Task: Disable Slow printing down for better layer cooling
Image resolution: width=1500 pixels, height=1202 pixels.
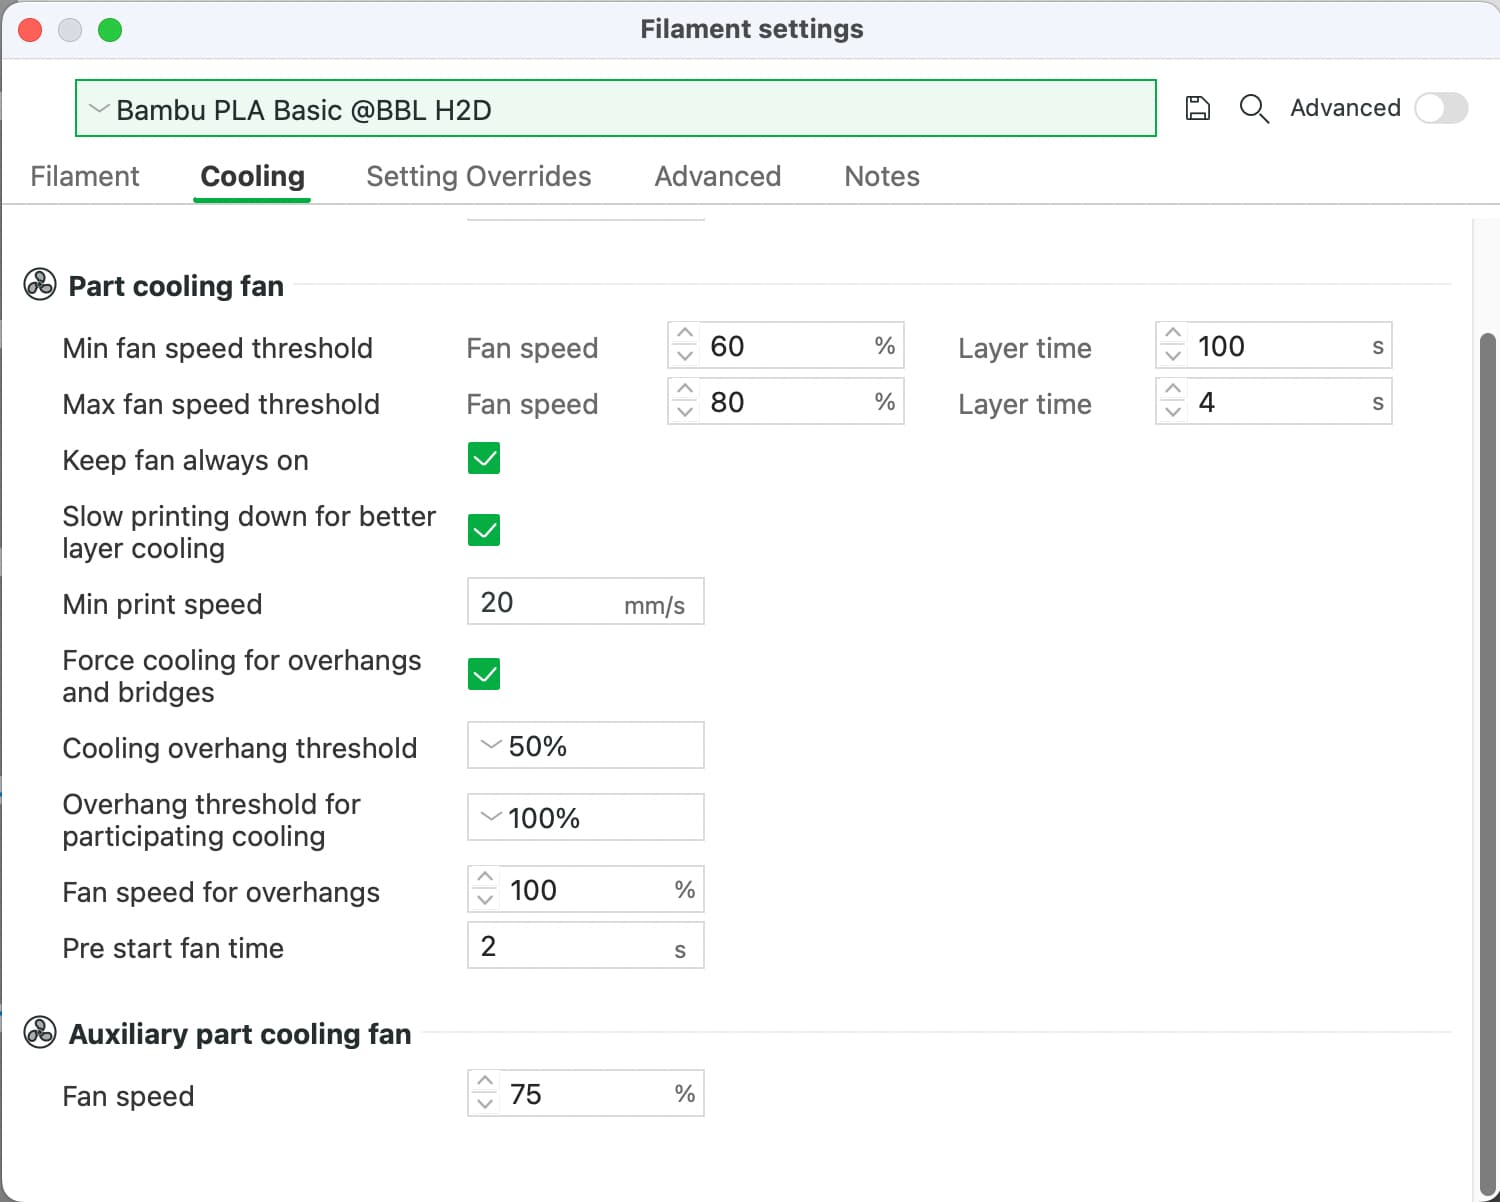Action: (x=484, y=530)
